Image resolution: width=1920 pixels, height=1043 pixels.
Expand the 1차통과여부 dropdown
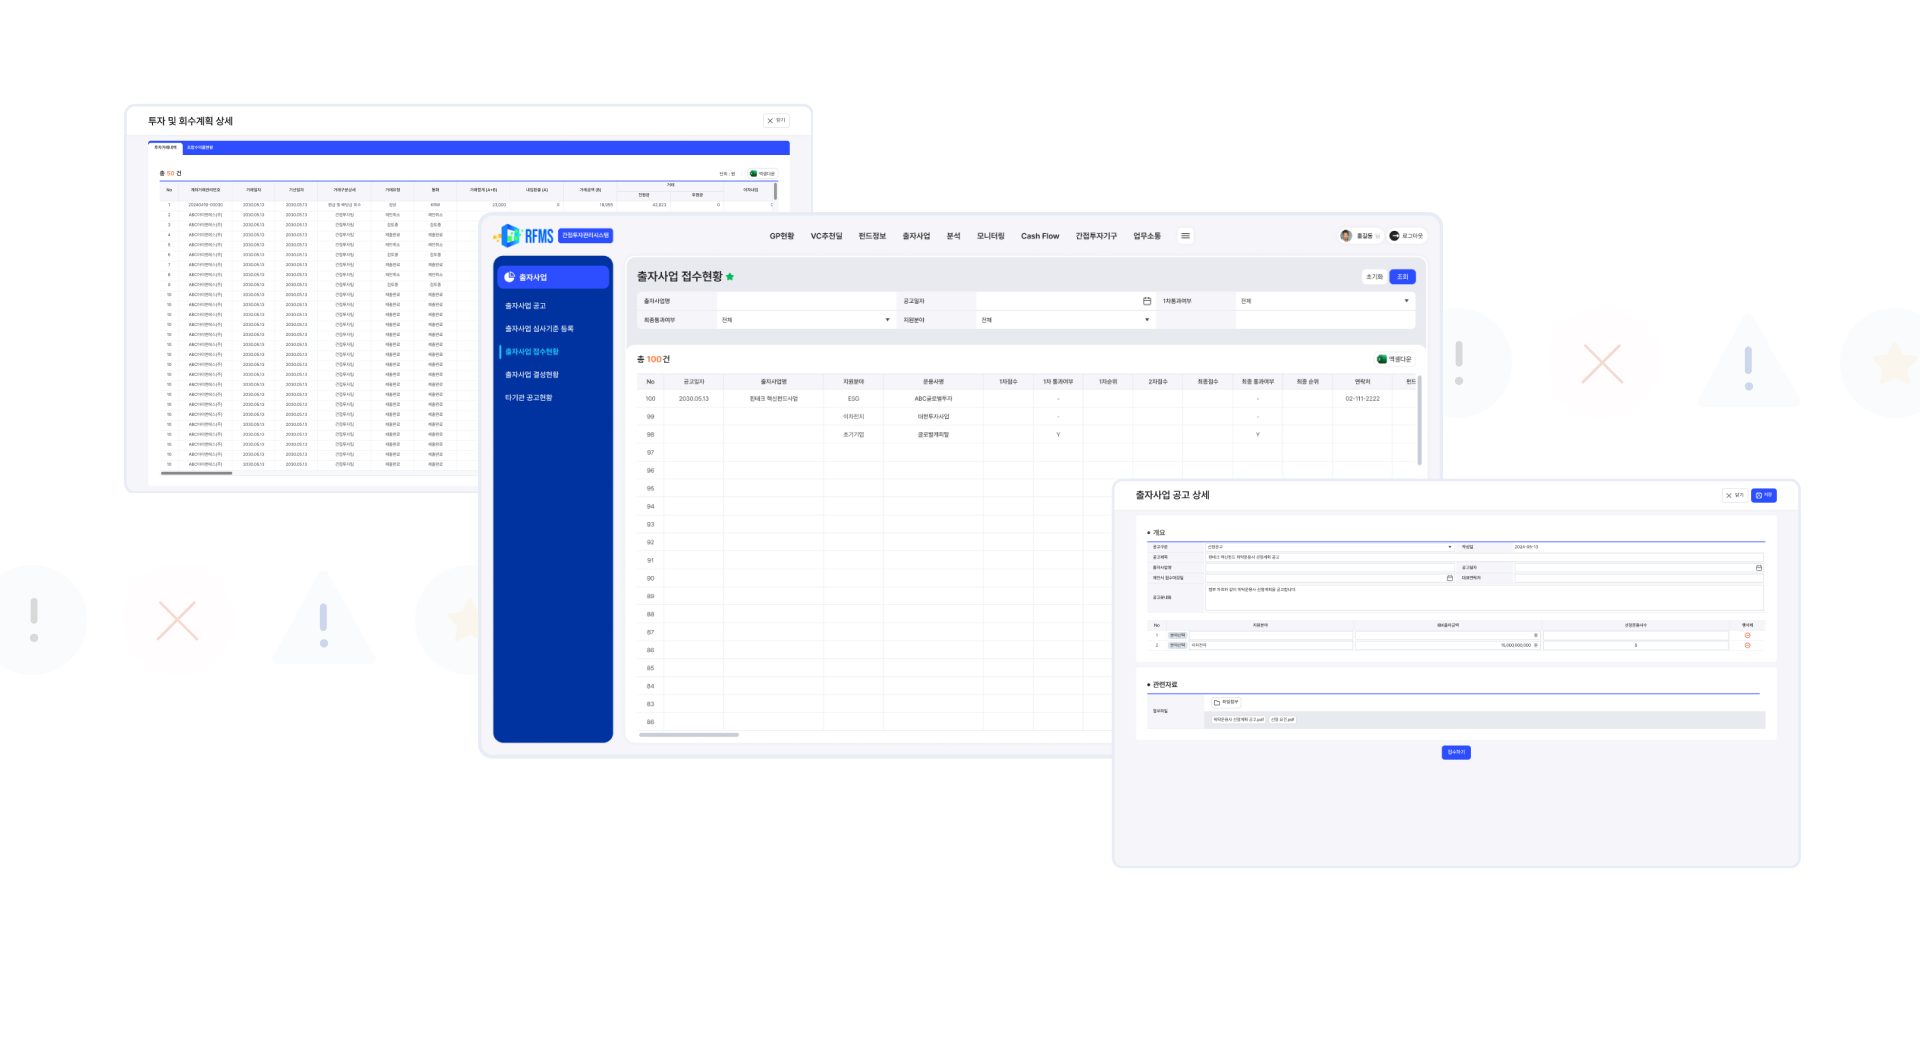point(1406,301)
